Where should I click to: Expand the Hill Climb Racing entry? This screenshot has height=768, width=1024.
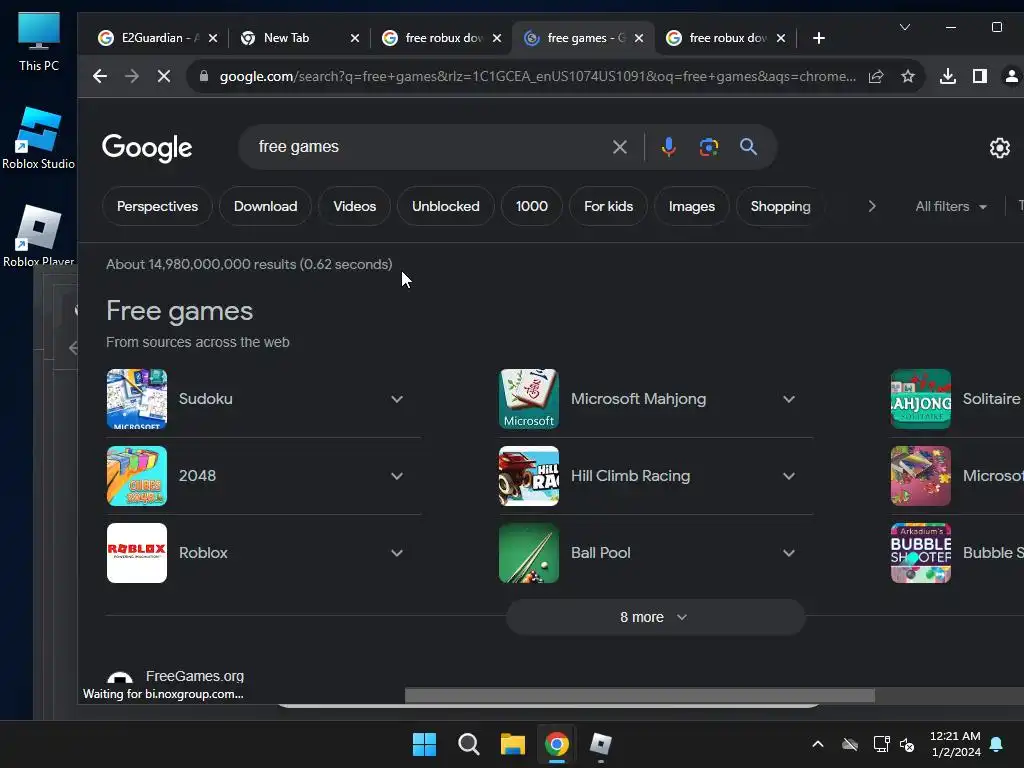(x=789, y=476)
